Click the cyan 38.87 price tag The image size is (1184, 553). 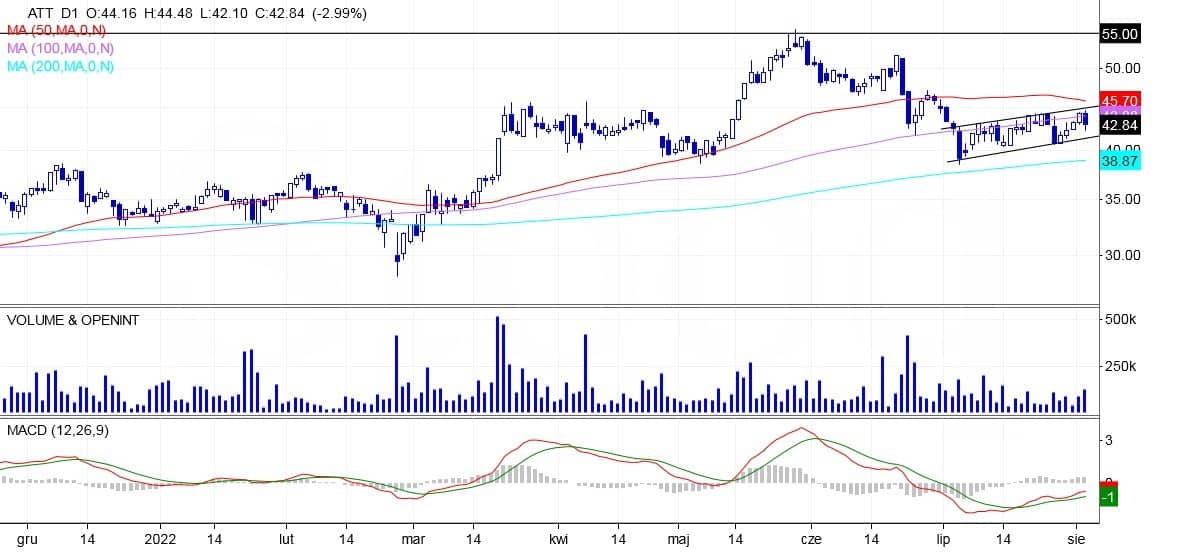[x=1119, y=160]
